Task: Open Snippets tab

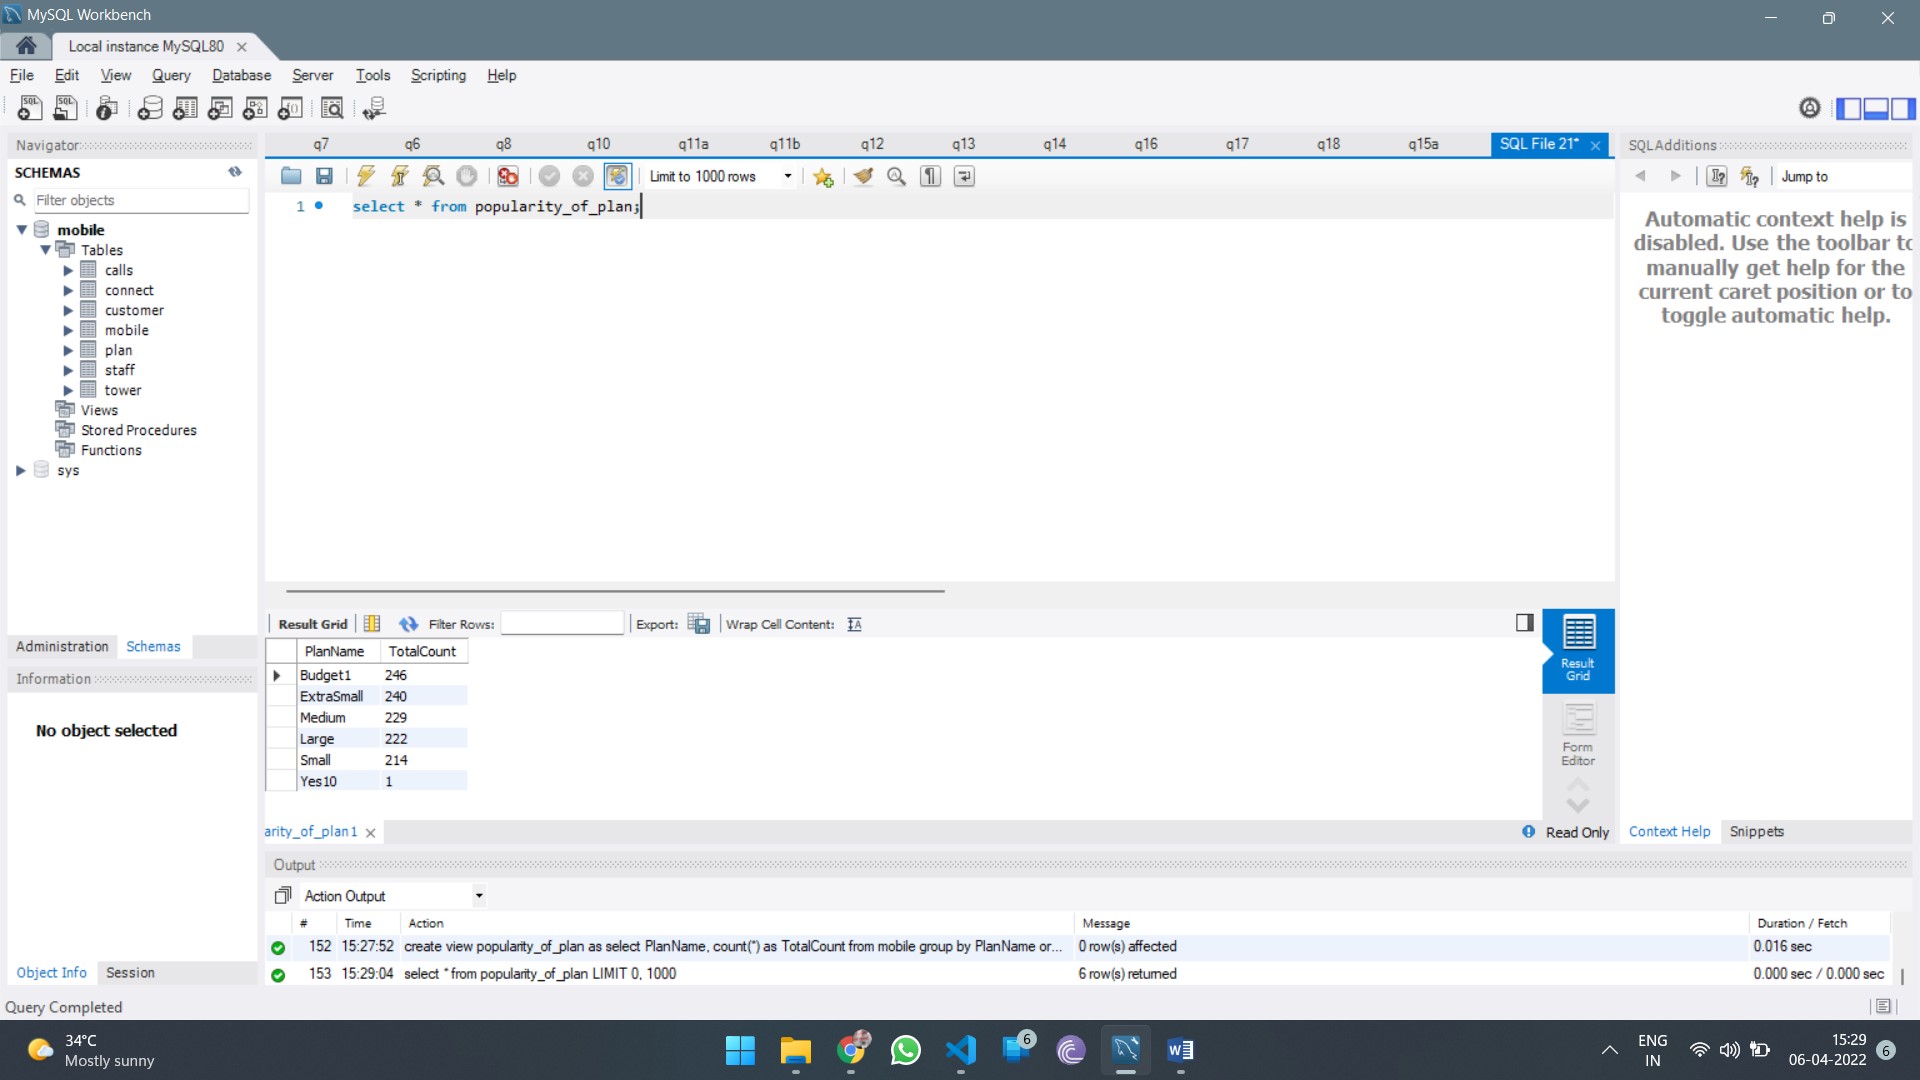Action: tap(1757, 831)
